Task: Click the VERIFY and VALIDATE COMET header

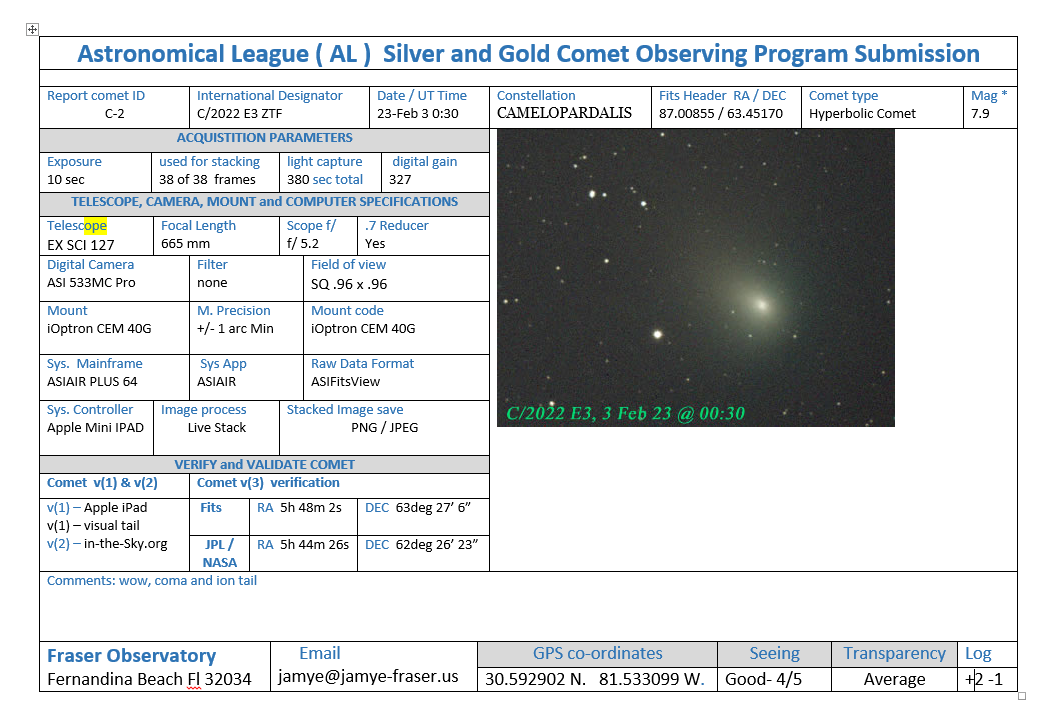Action: coord(264,465)
